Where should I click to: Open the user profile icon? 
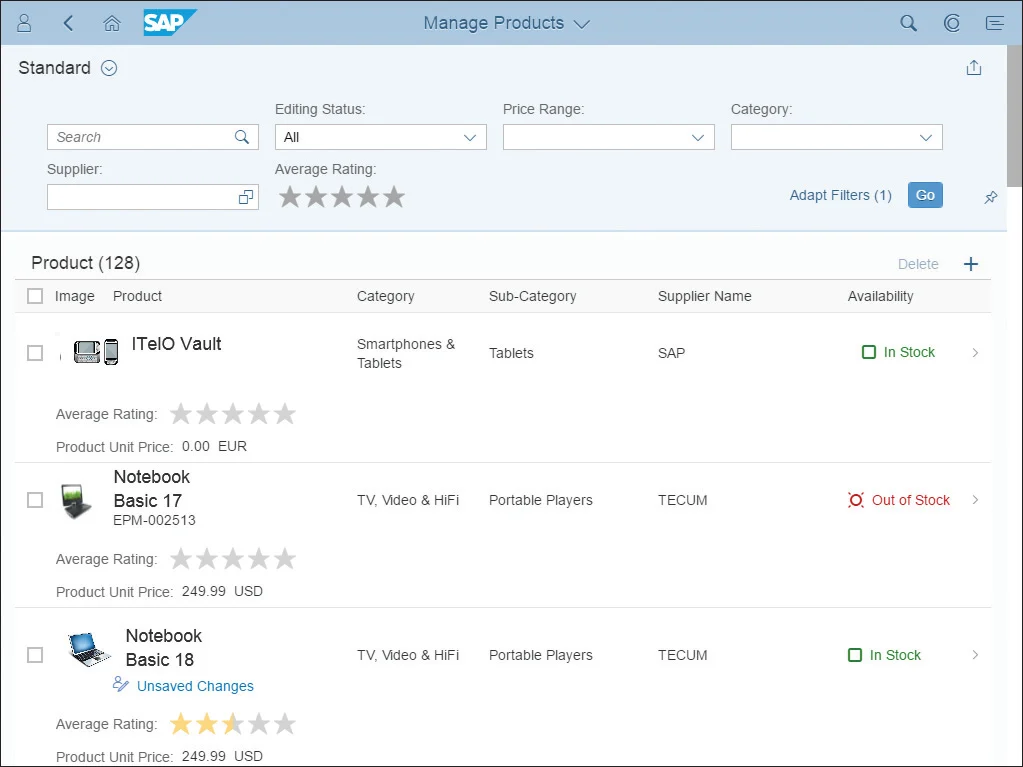(x=25, y=23)
